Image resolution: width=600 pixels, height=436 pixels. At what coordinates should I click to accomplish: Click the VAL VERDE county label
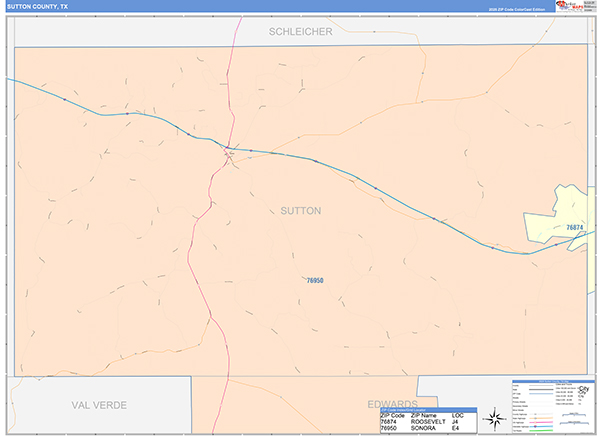click(102, 405)
